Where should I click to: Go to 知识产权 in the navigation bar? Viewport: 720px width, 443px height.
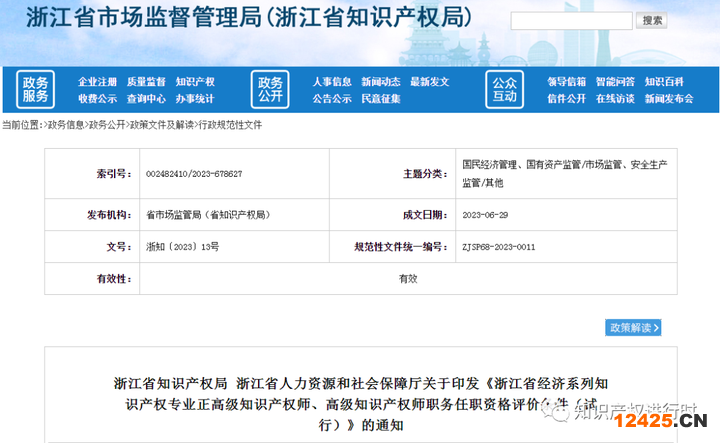[195, 82]
